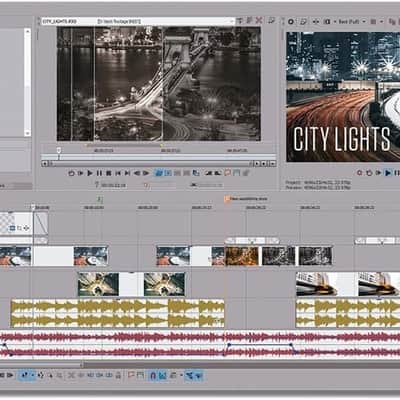The width and height of the screenshot is (400, 400).
Task: Click Play From Start in Trimmer transport
Action: tap(80, 173)
